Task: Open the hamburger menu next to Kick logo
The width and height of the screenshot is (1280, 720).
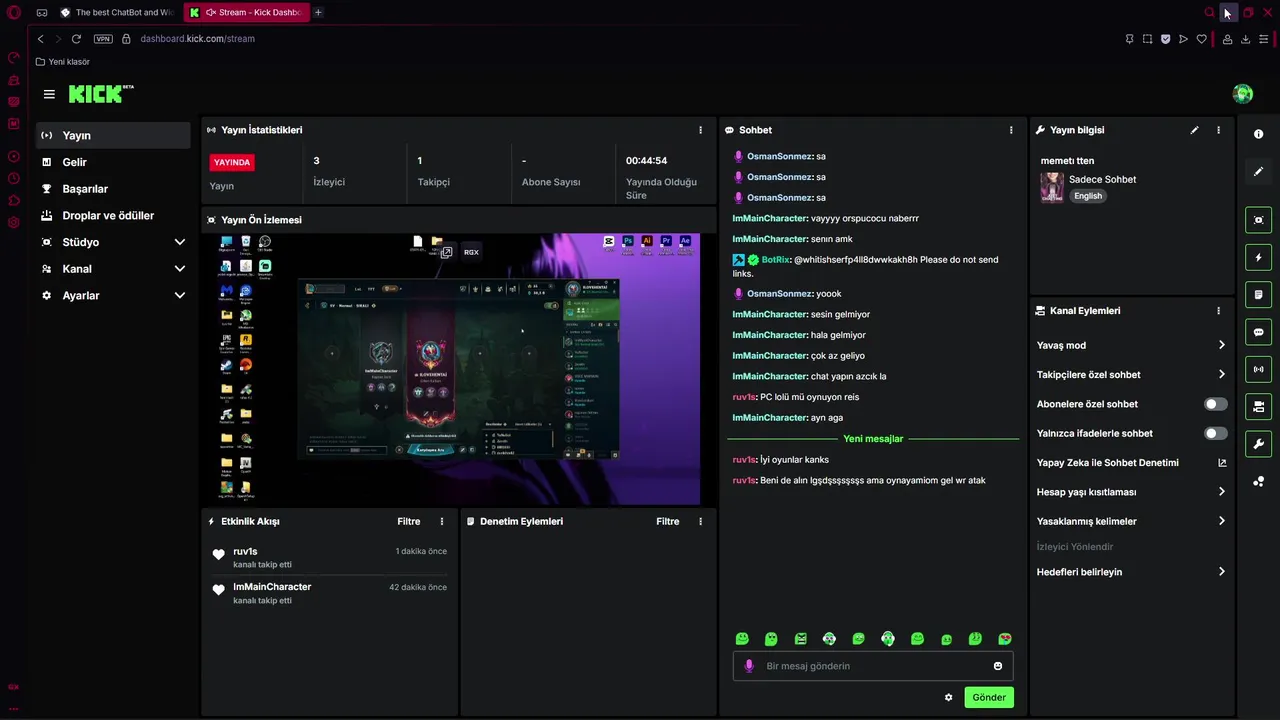Action: 49,94
